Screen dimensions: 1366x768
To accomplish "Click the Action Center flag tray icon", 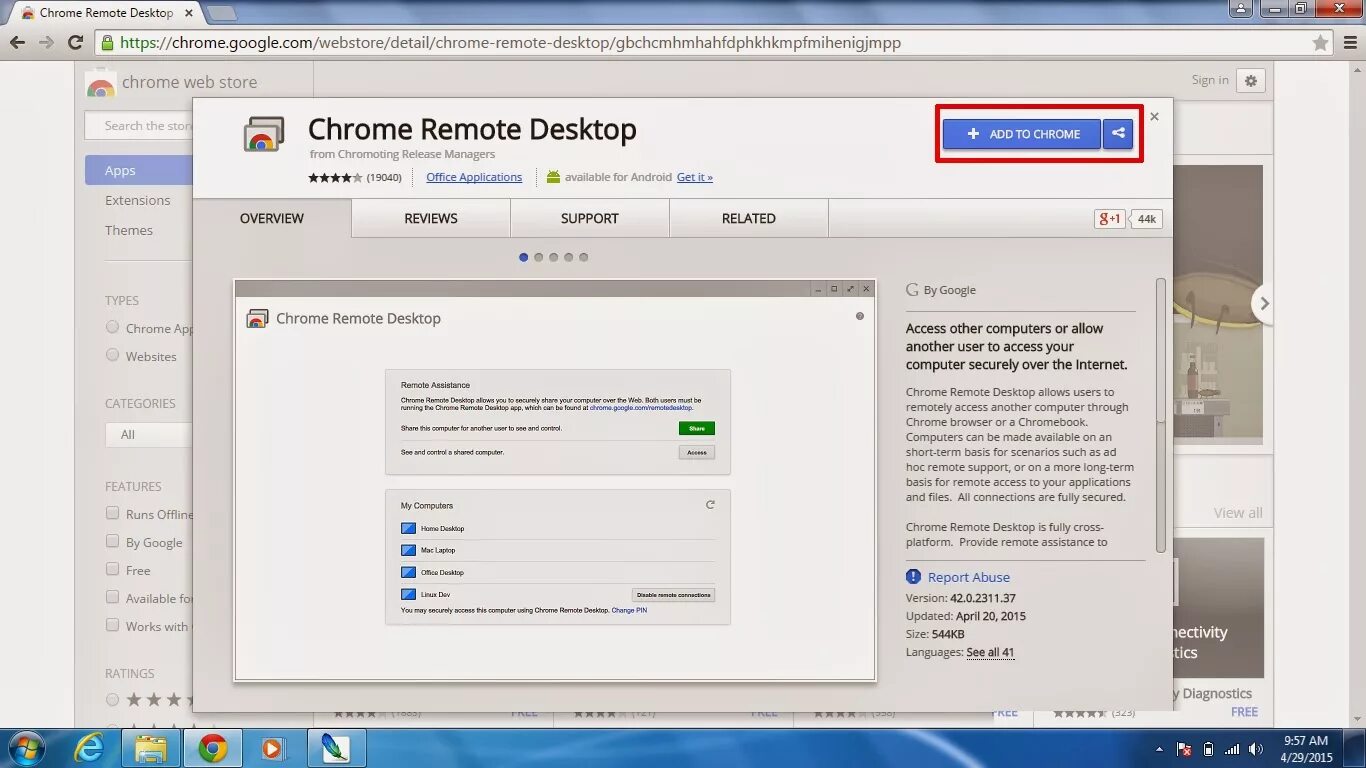I will [x=1184, y=749].
